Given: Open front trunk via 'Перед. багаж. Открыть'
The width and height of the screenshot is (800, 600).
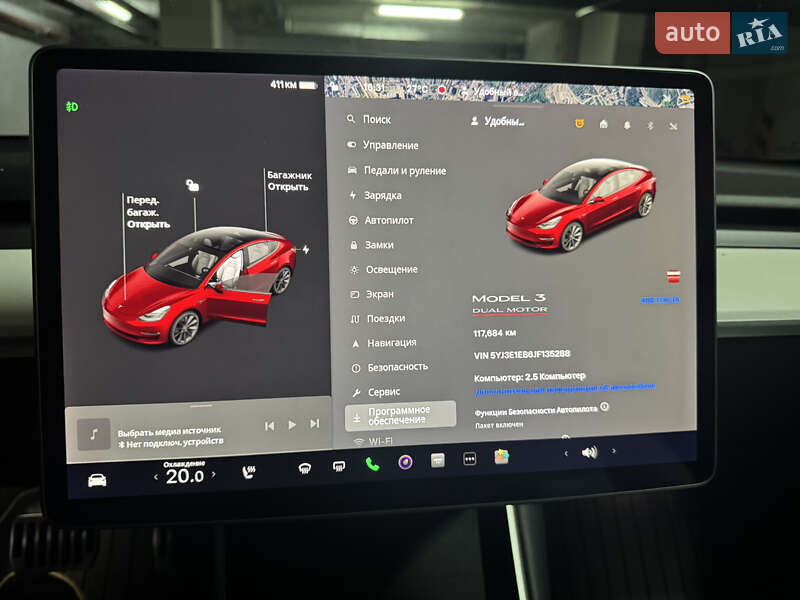Looking at the screenshot, I should coord(148,212).
